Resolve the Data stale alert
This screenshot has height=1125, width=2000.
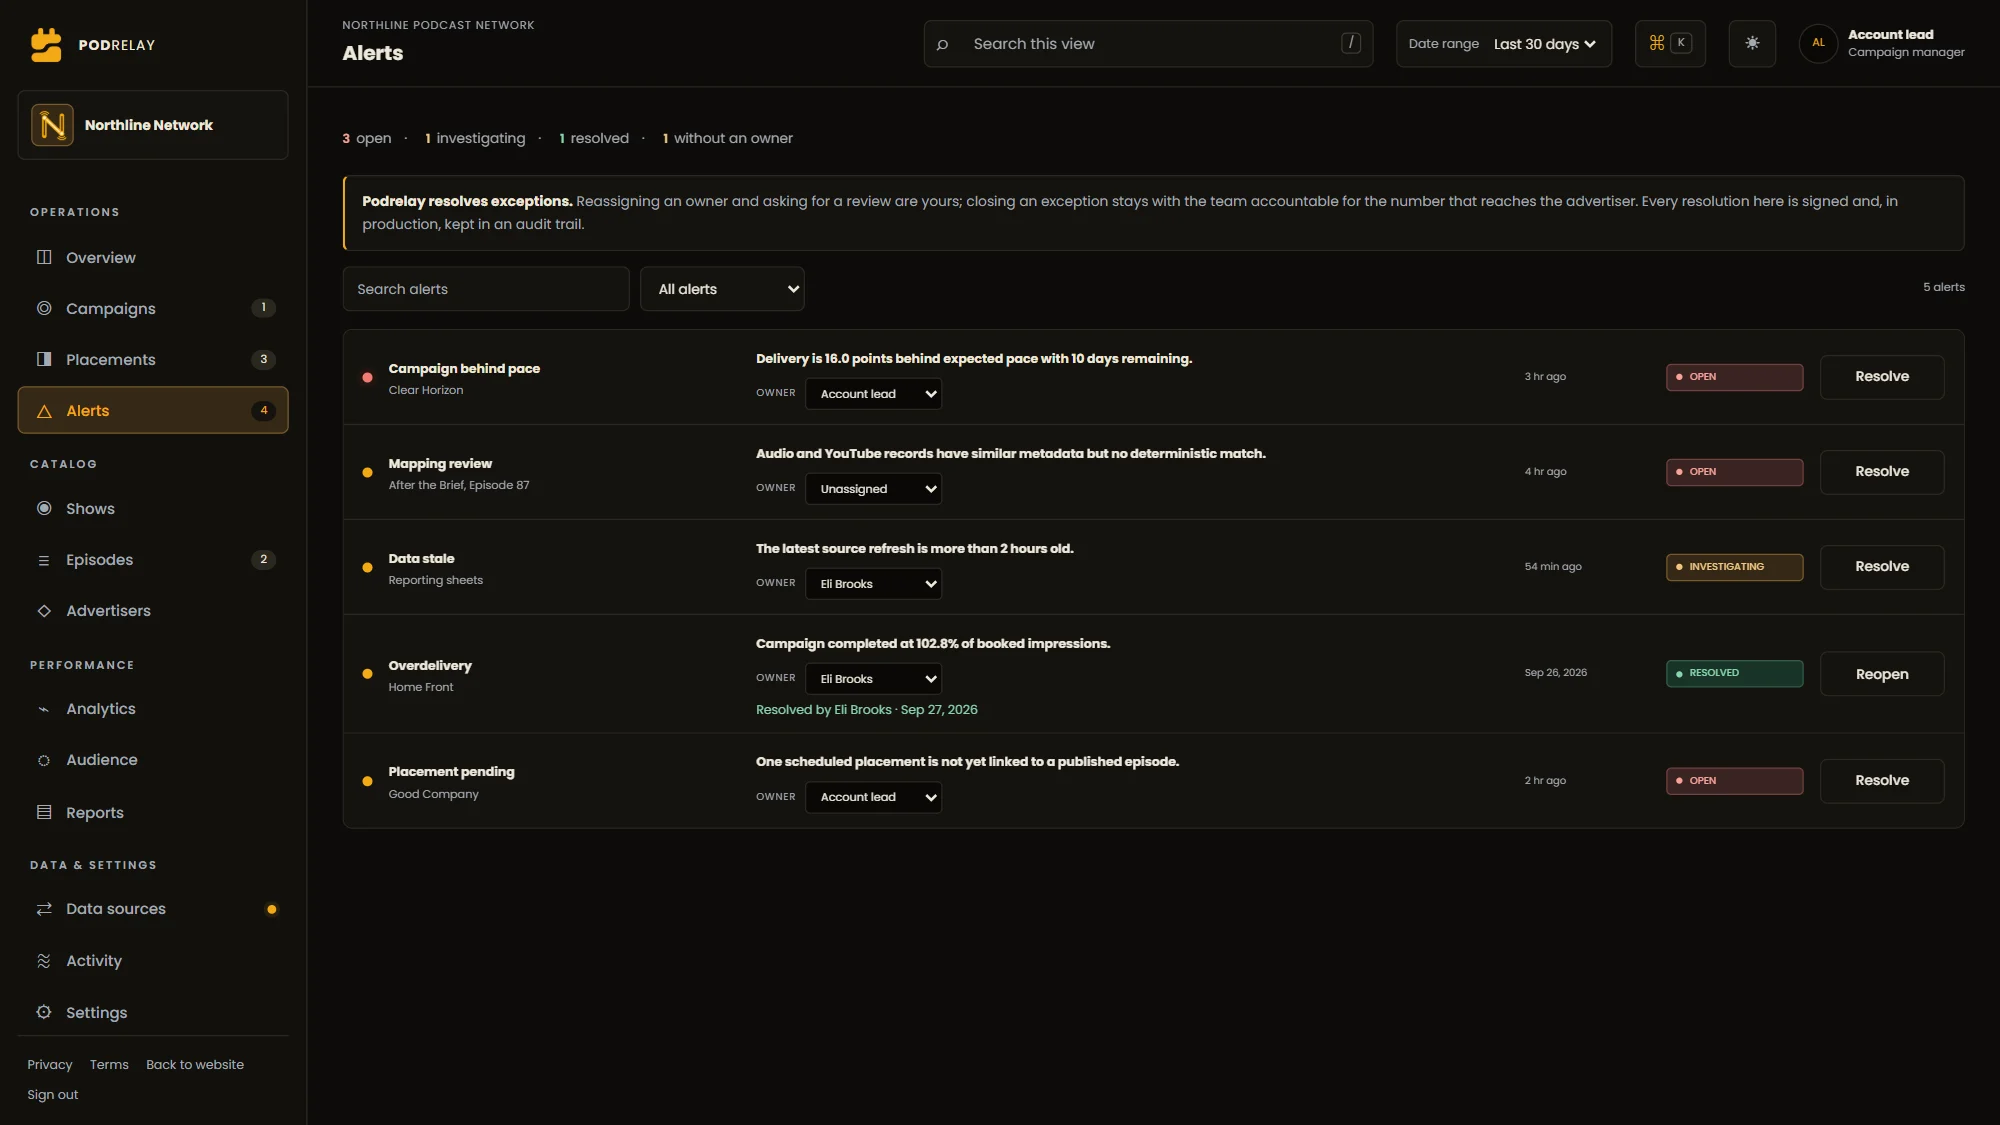(x=1882, y=567)
